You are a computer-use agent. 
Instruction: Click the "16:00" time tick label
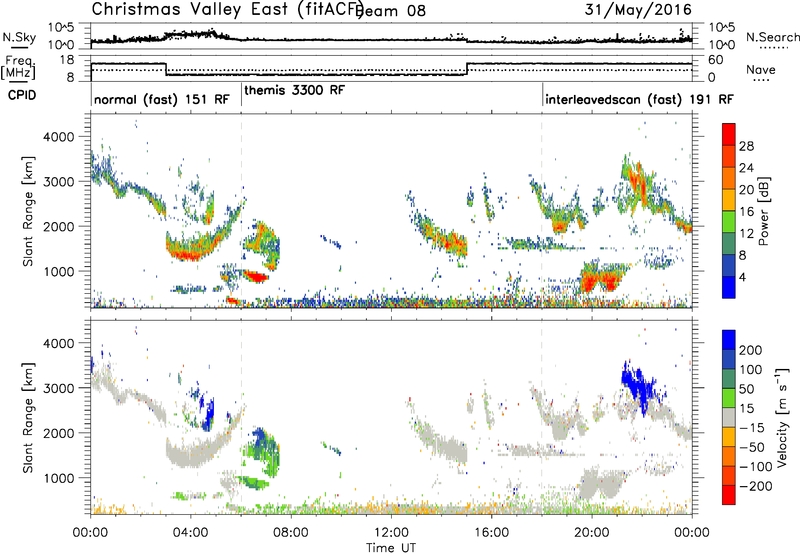(491, 533)
